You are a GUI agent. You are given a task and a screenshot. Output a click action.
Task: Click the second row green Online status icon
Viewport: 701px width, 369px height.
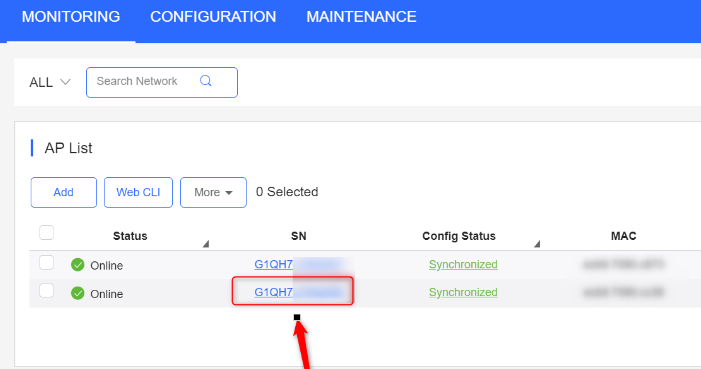coord(78,293)
